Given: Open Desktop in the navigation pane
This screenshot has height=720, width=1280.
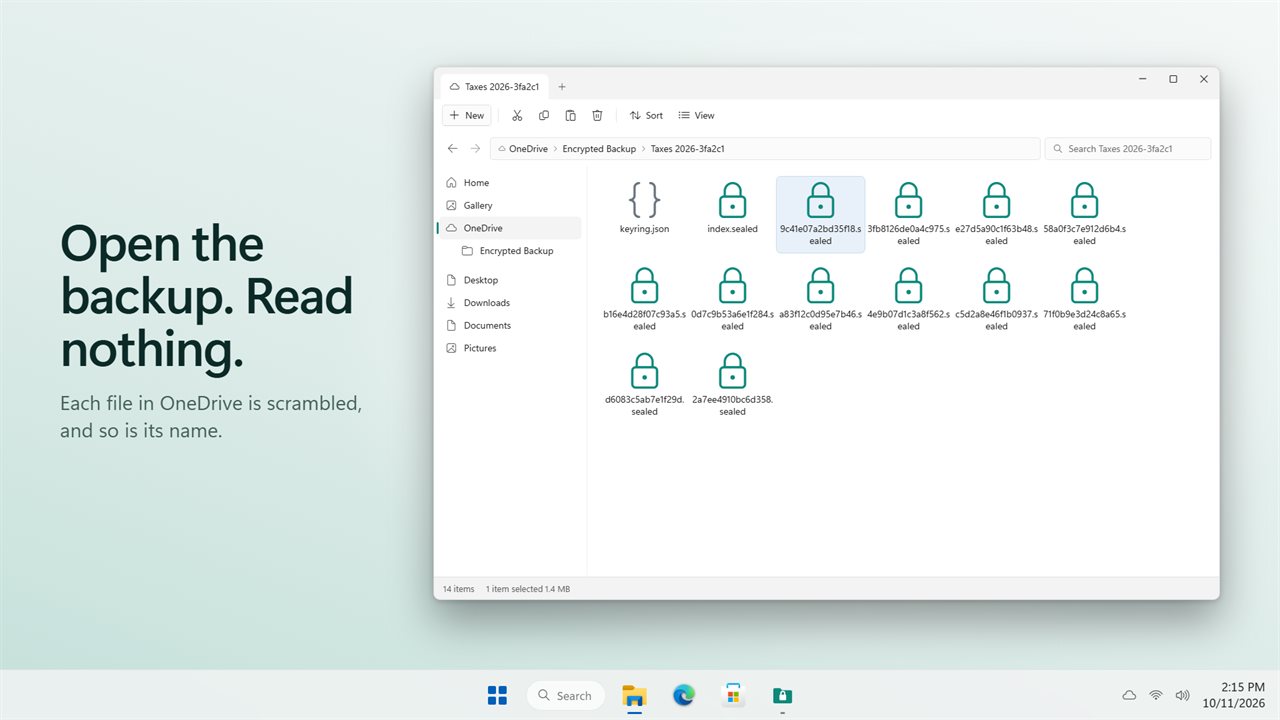Looking at the screenshot, I should click(x=509, y=281).
